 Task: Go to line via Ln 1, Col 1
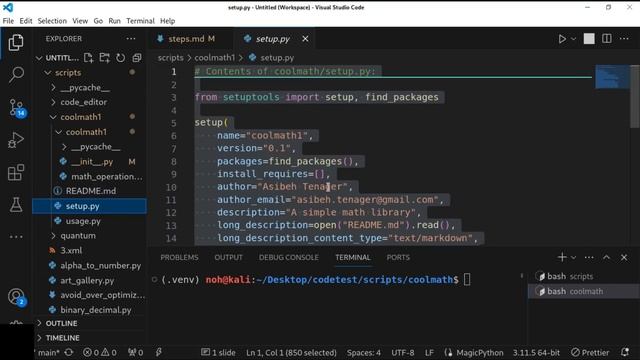point(291,352)
